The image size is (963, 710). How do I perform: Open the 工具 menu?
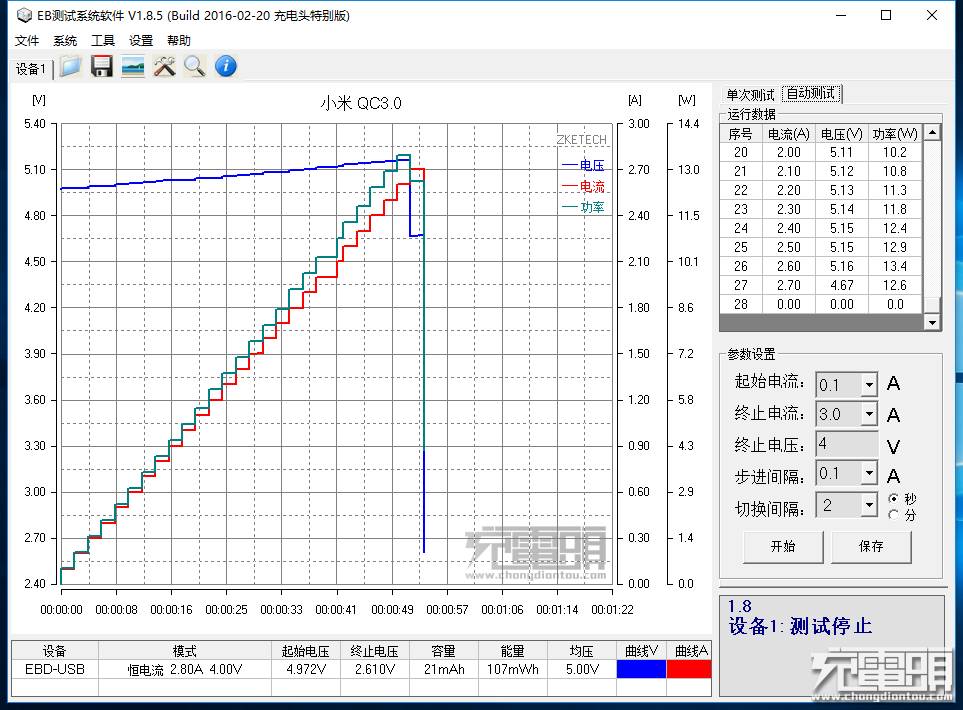point(103,41)
